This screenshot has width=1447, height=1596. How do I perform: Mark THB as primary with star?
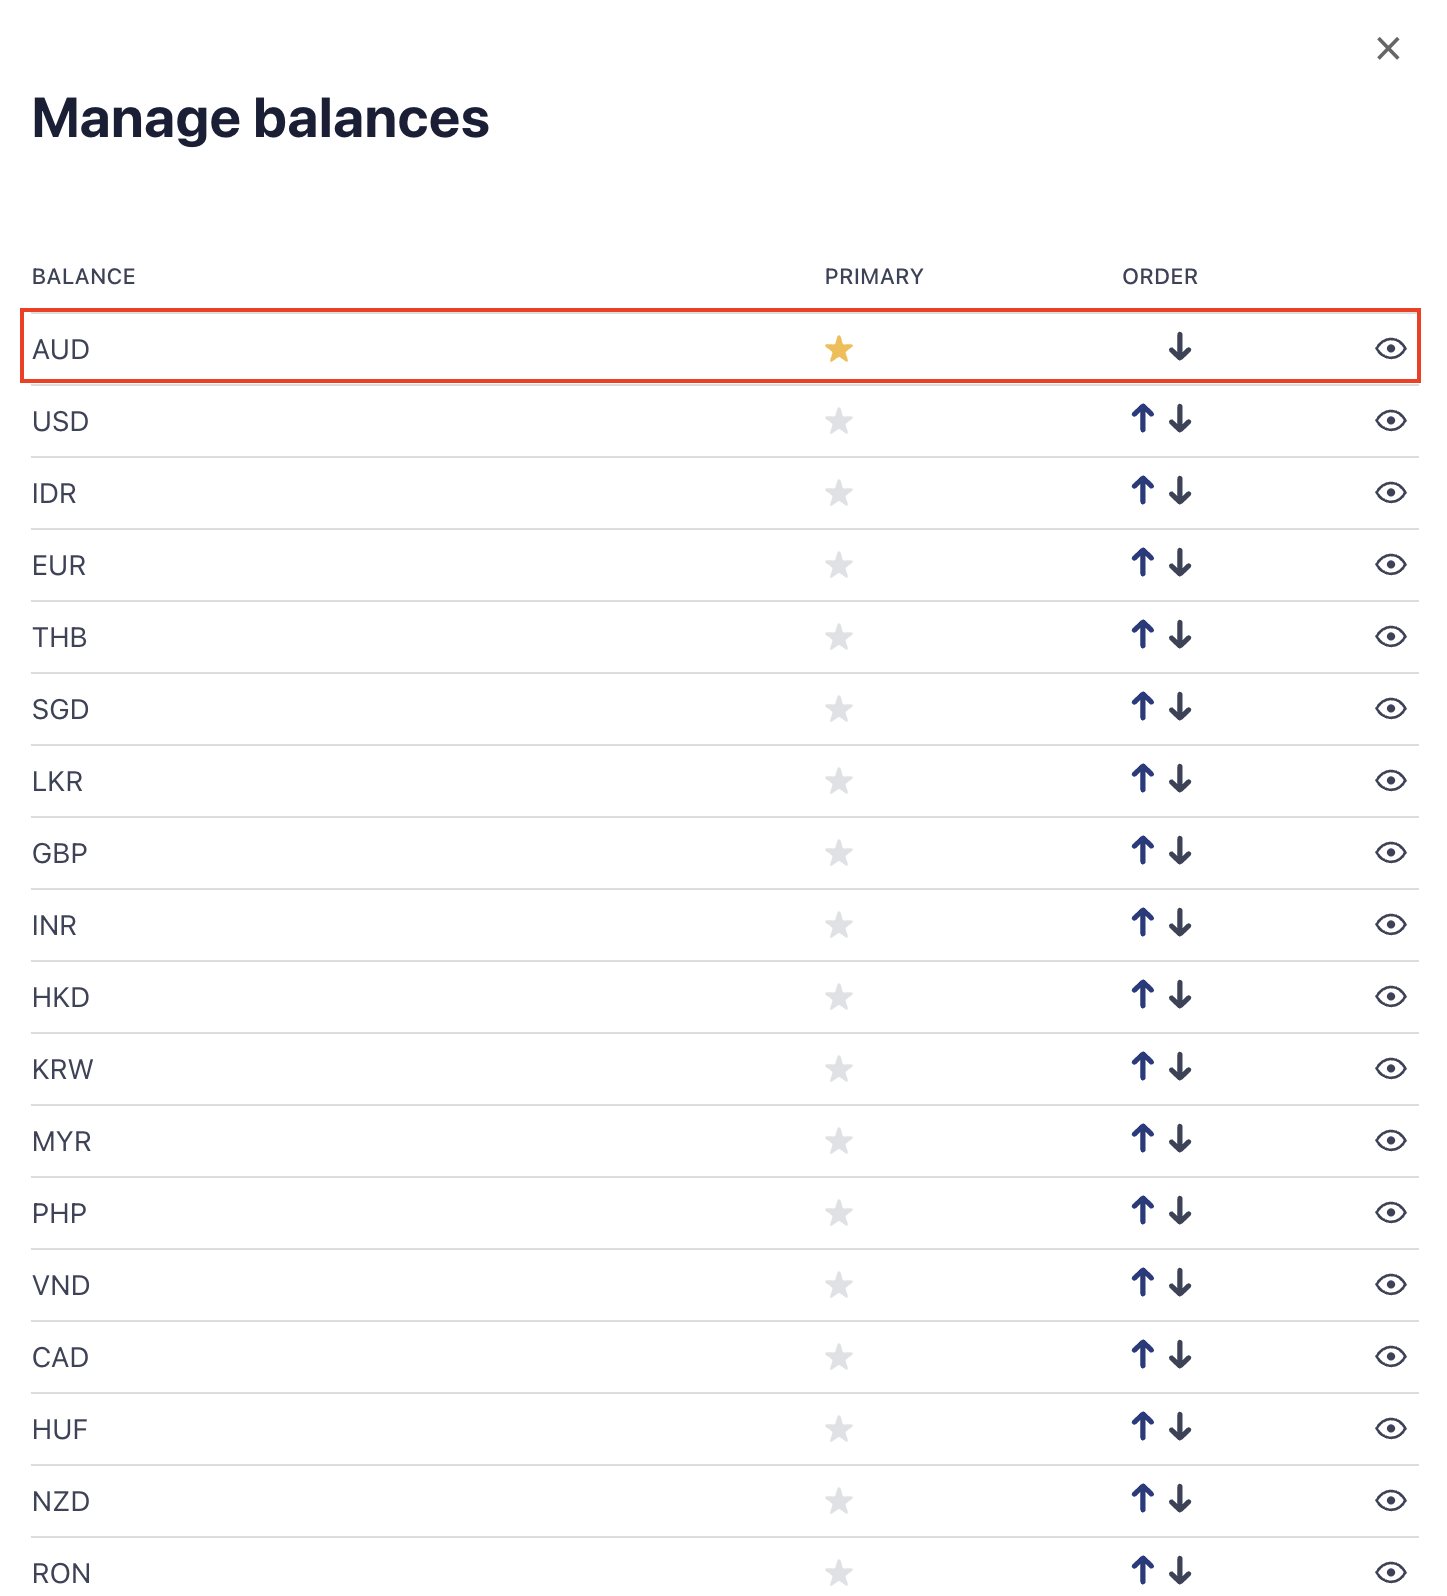click(x=839, y=637)
